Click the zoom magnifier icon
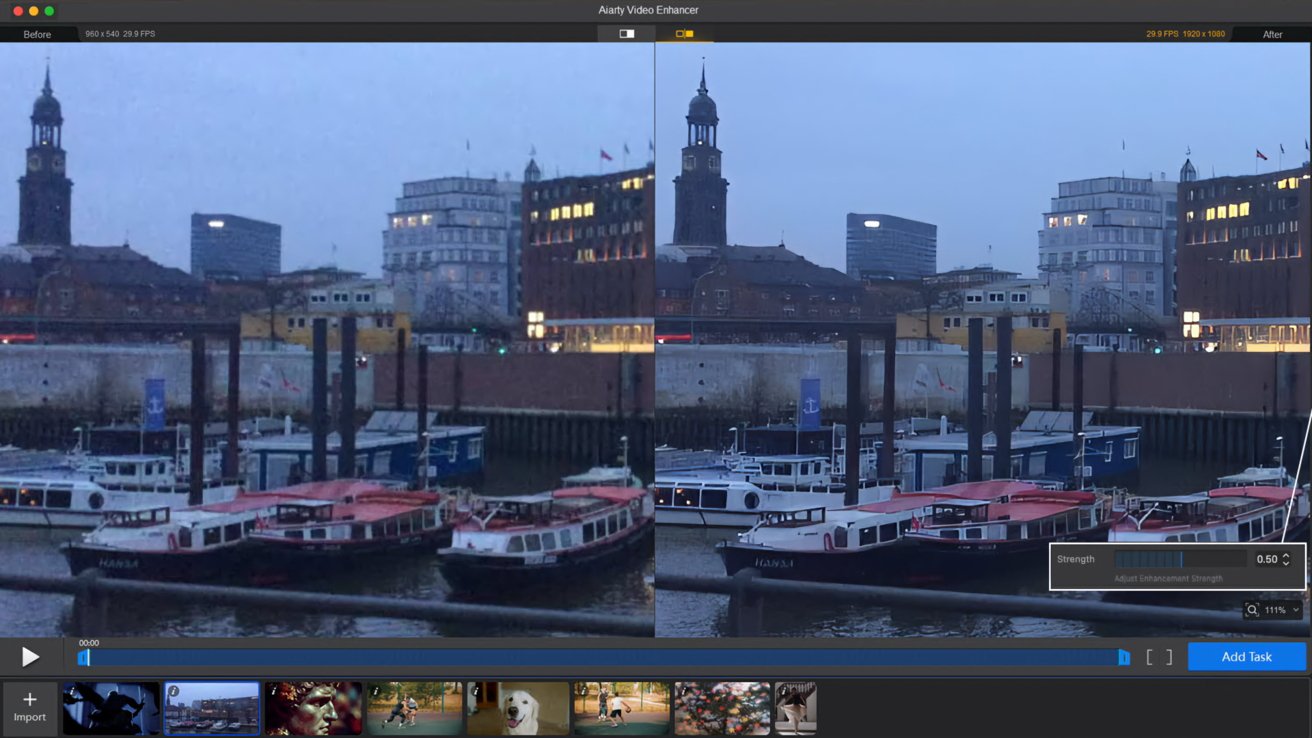This screenshot has height=738, width=1312. (1252, 610)
